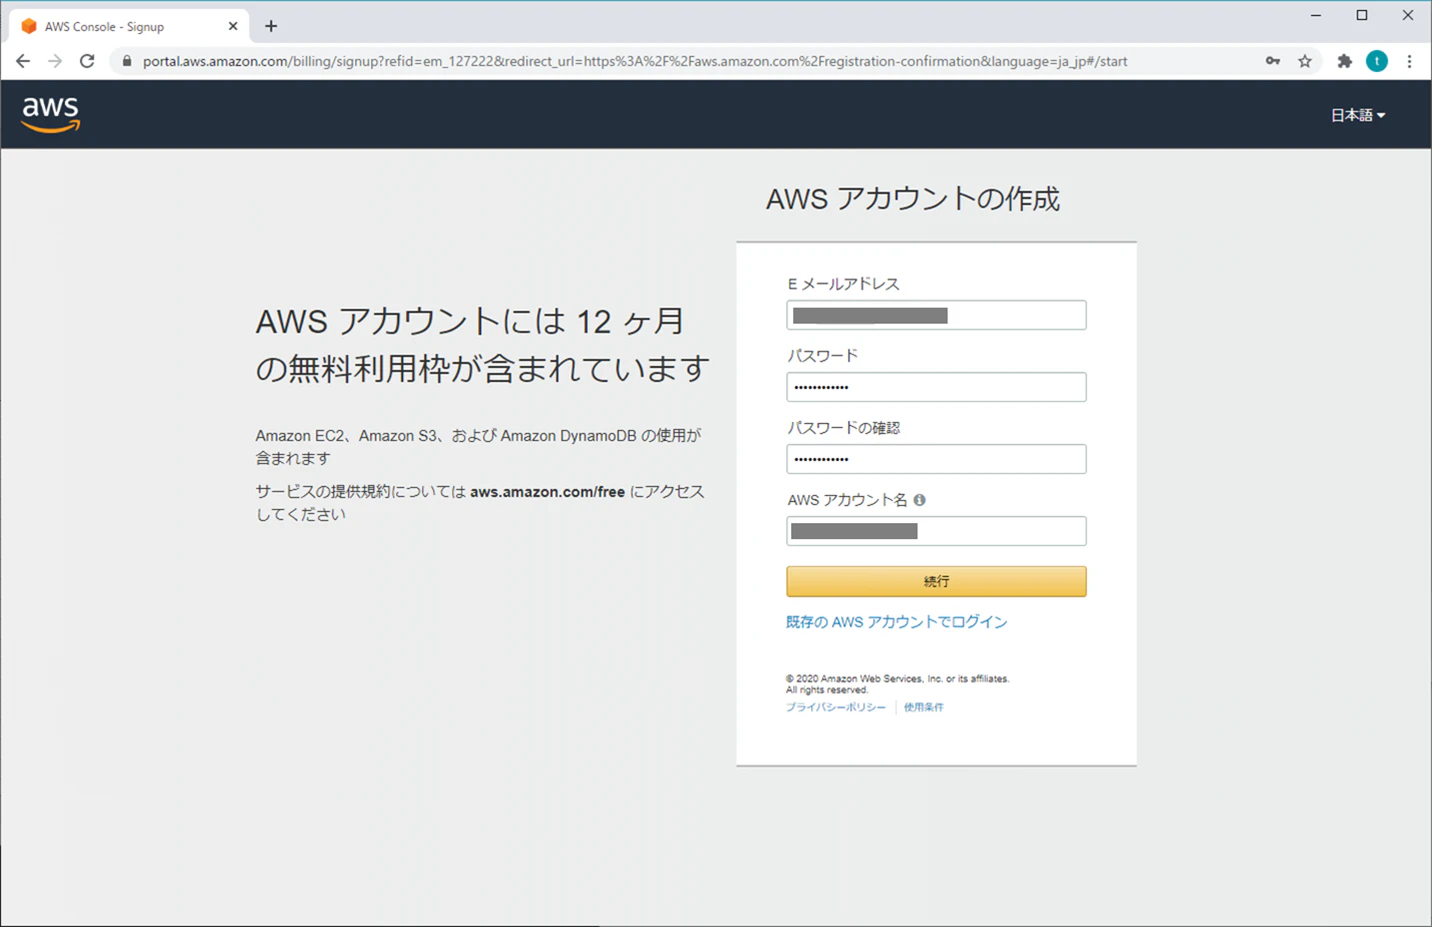
Task: Open the プライバシーポリシー link
Action: 836,707
